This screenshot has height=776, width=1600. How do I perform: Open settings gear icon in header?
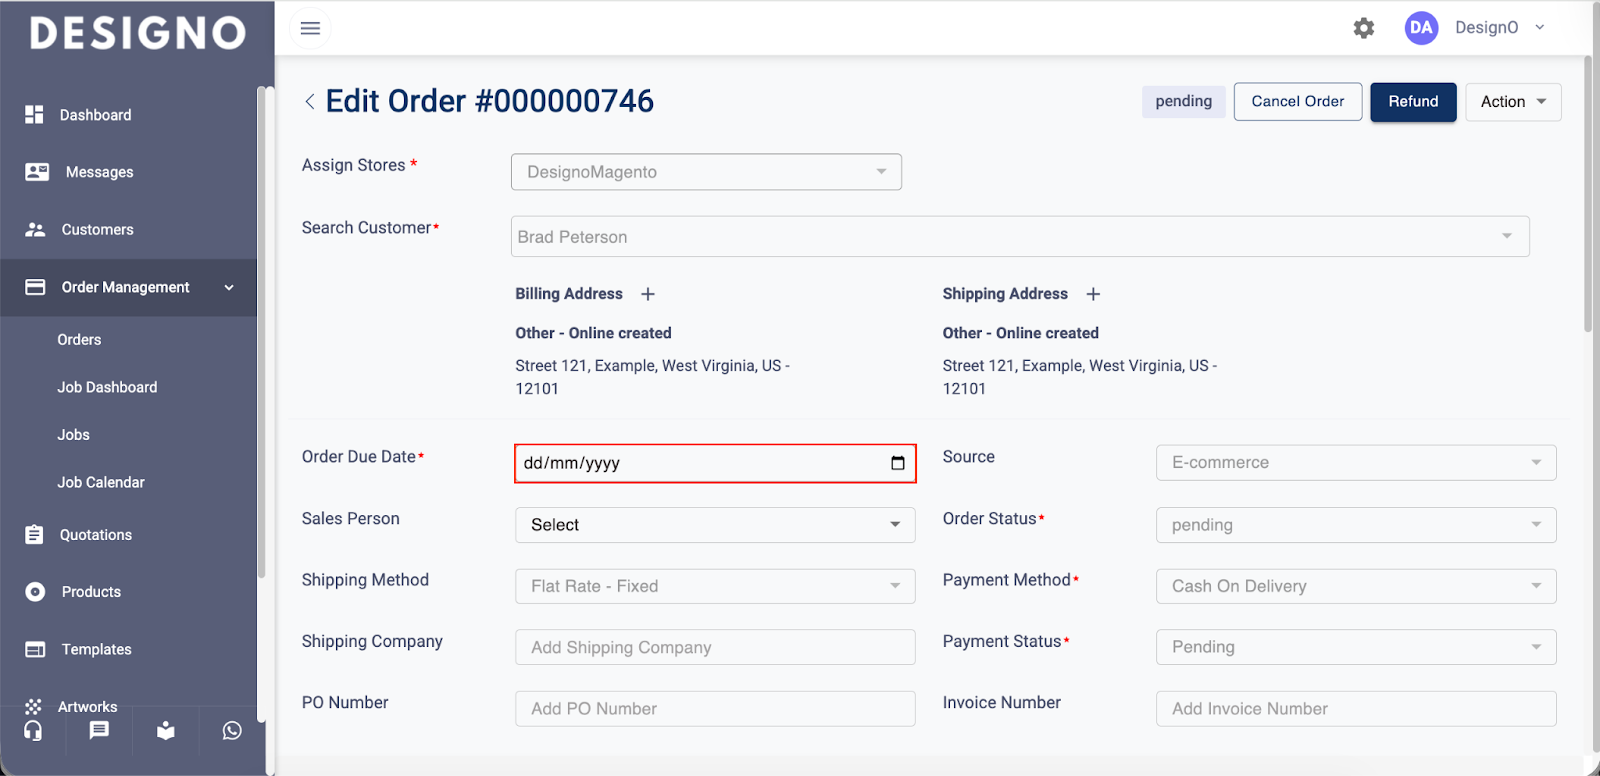pos(1363,28)
